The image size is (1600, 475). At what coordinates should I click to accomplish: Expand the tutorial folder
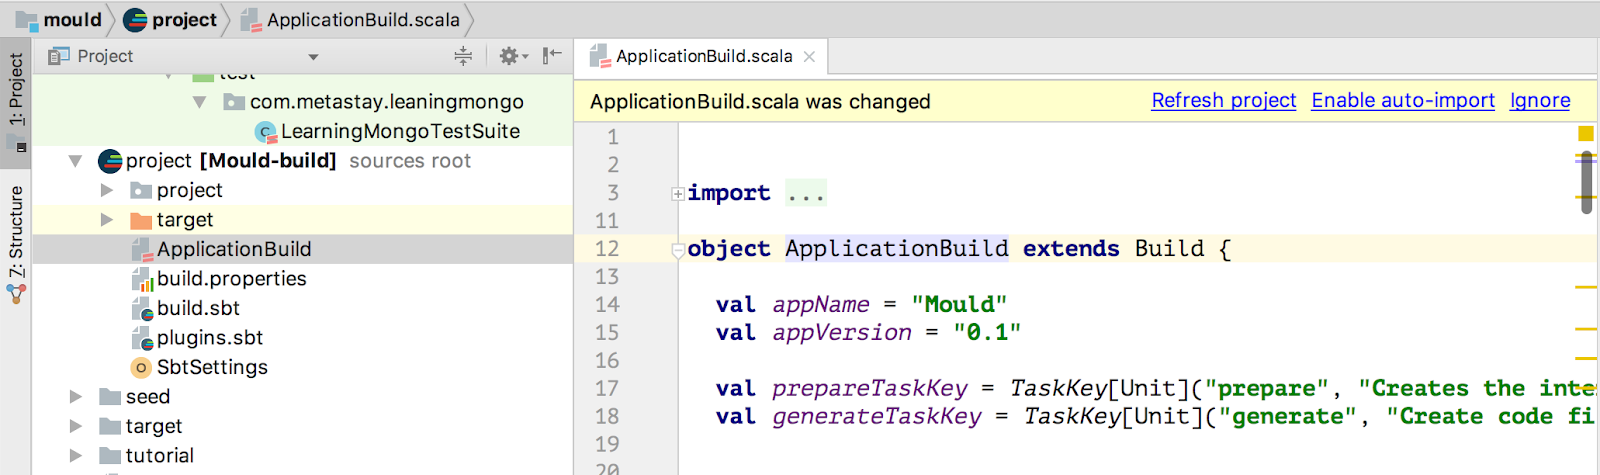coord(76,456)
